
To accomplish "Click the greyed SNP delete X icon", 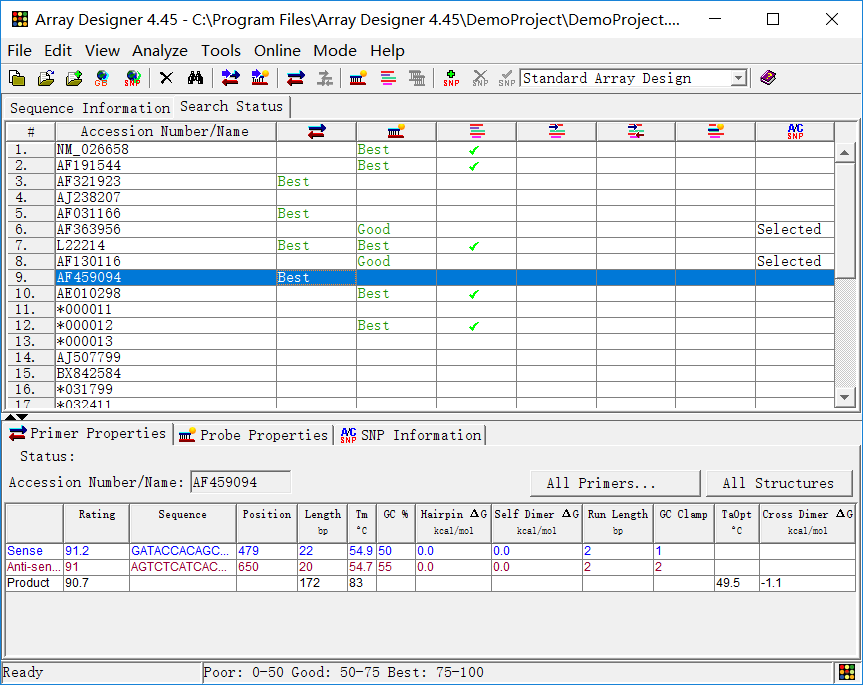I will (x=480, y=78).
